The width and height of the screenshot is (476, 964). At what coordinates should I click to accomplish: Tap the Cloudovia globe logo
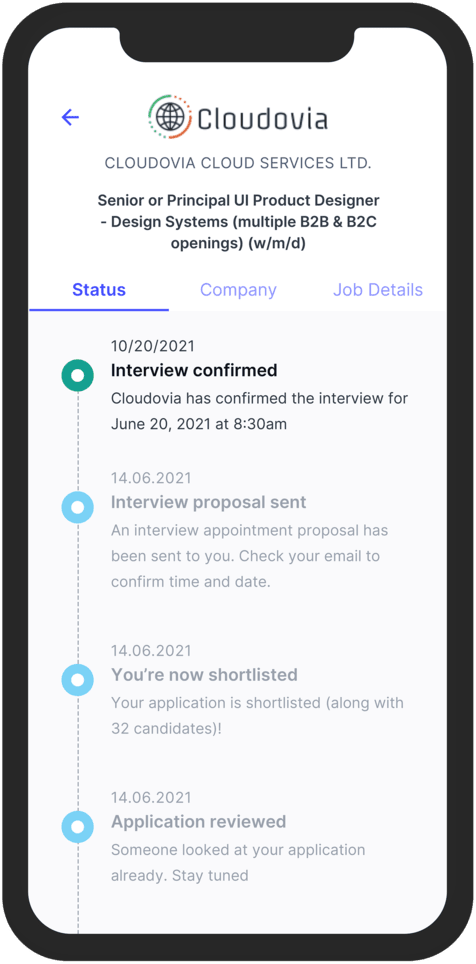pos(170,117)
